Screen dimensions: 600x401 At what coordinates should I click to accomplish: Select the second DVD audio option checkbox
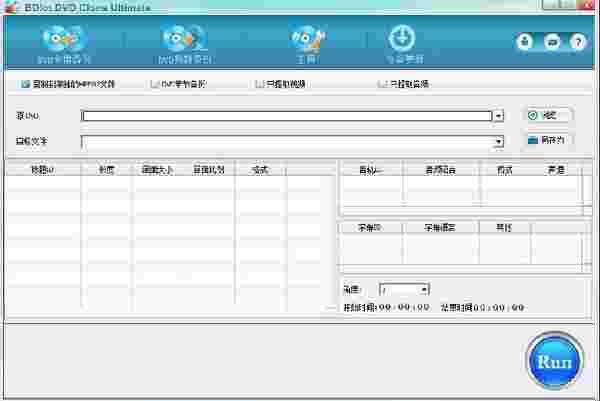coord(155,84)
